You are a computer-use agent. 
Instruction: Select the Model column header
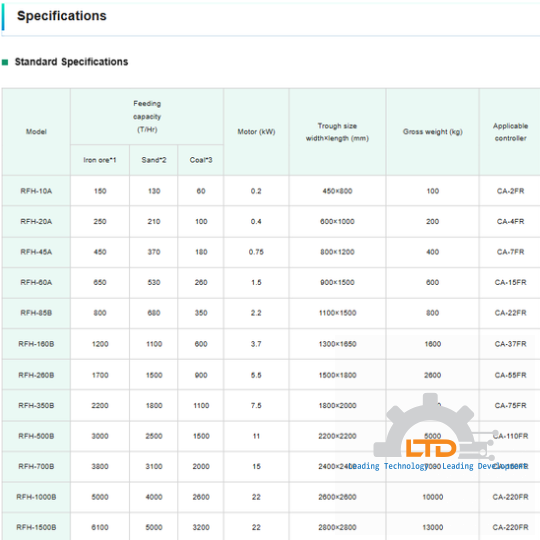click(36, 132)
